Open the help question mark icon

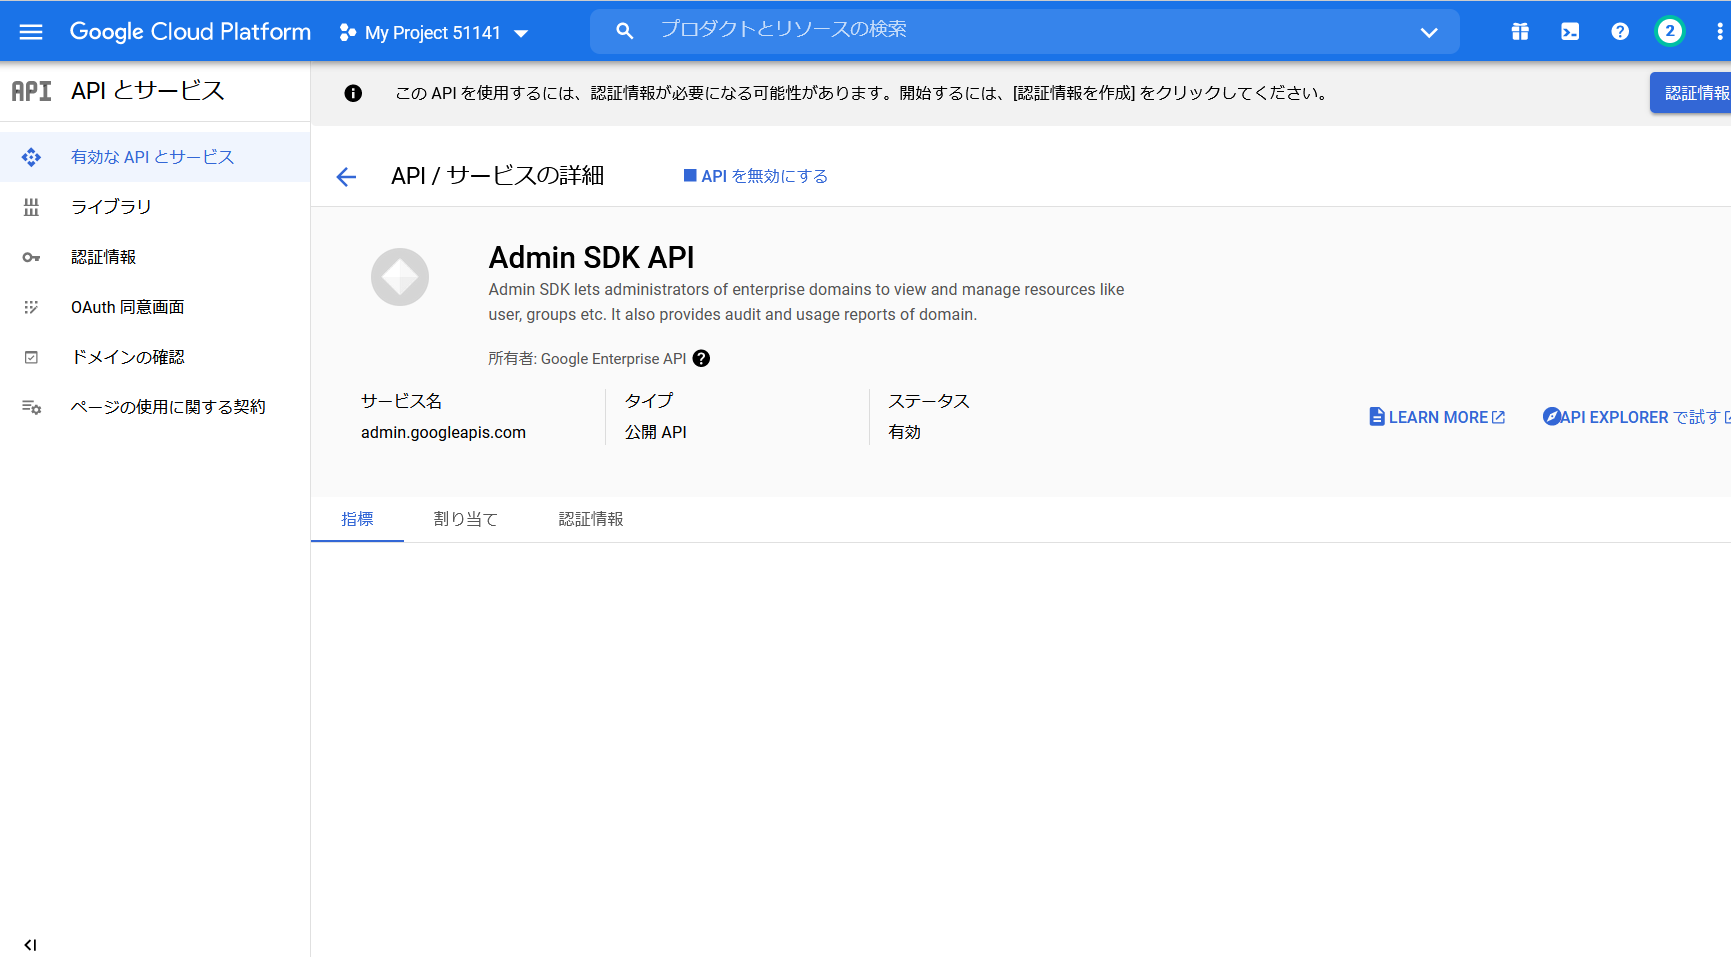pos(1620,32)
